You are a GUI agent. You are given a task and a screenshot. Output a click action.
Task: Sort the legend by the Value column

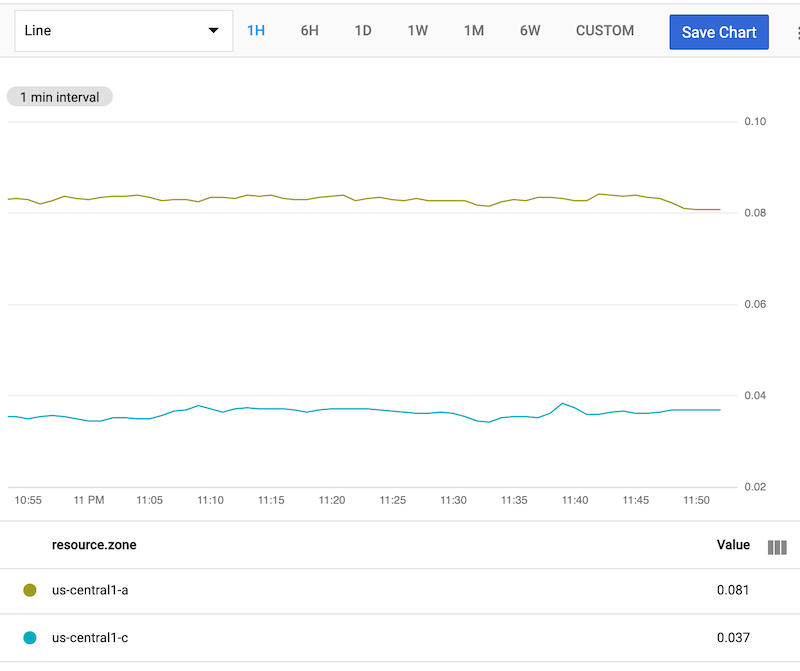point(733,545)
